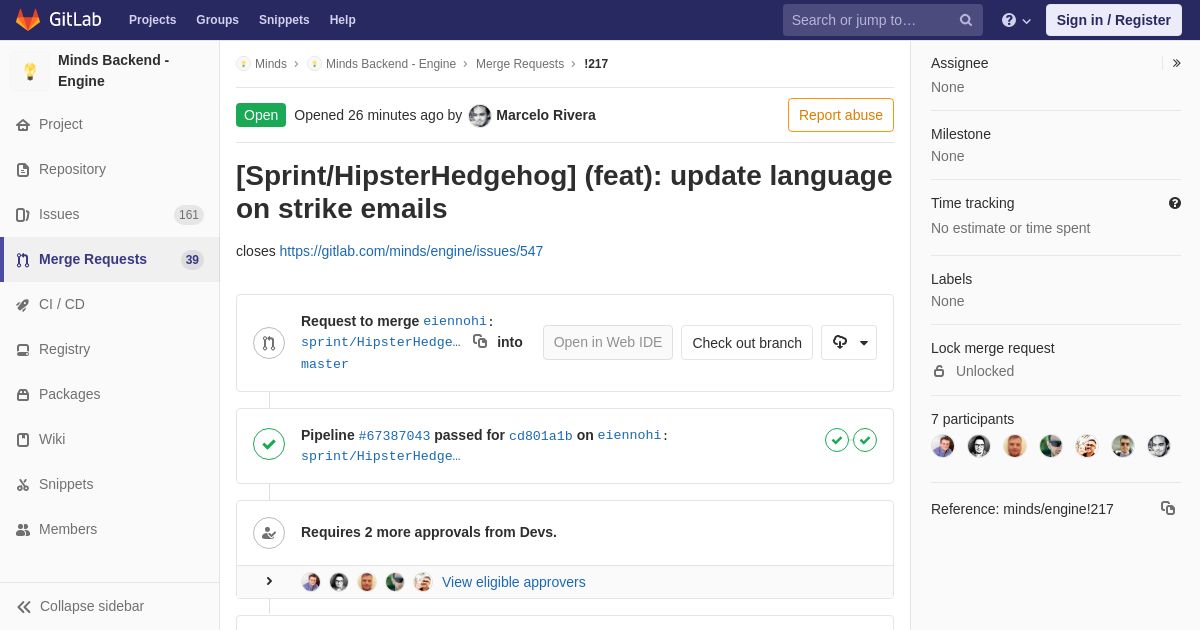Copy the source branch name
The height and width of the screenshot is (630, 1200).
coord(480,341)
